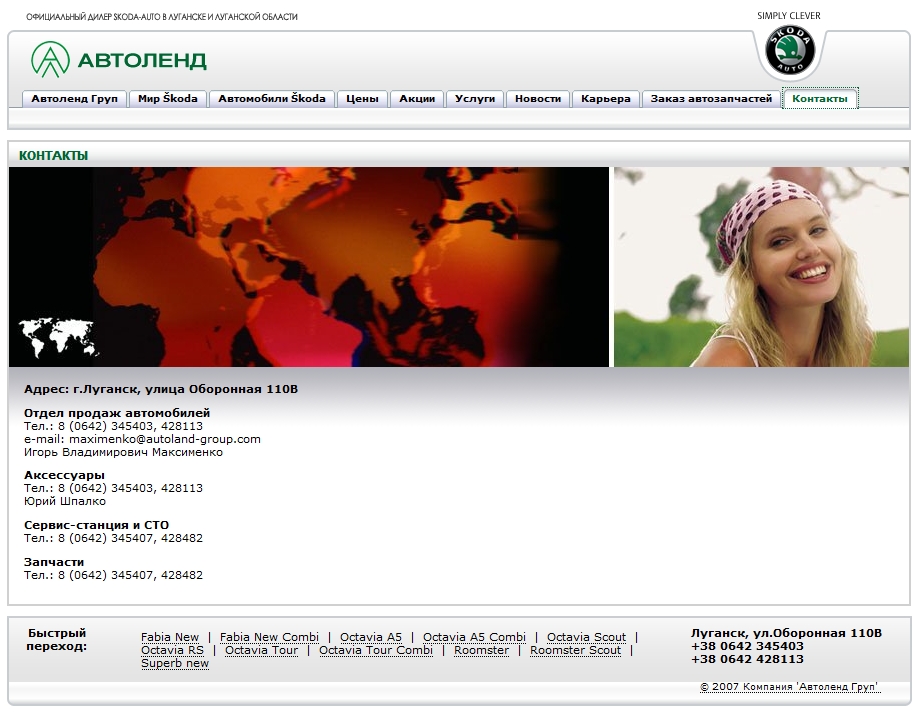Image resolution: width=918 pixels, height=713 pixels.
Task: Click the smiling woman banner photo
Action: (x=761, y=267)
